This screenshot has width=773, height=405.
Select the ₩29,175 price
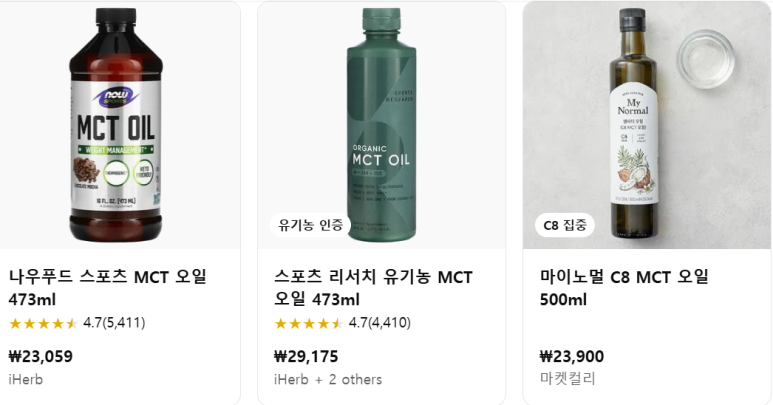306,356
